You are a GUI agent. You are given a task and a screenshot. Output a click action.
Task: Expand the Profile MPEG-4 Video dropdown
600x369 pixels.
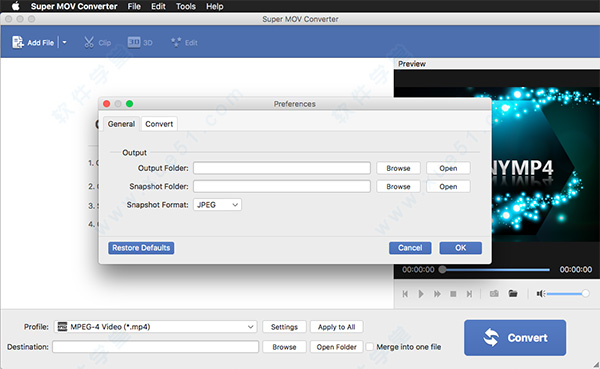click(x=155, y=327)
